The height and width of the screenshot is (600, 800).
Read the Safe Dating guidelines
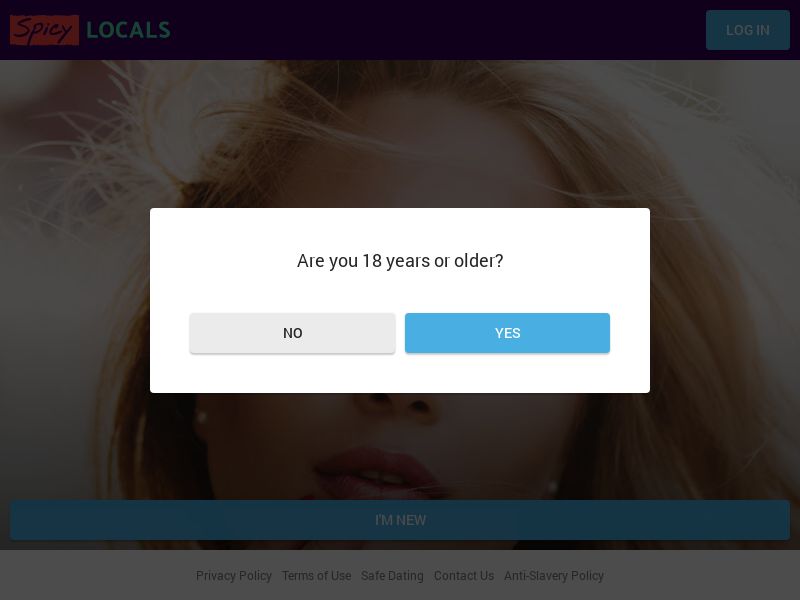pos(392,576)
